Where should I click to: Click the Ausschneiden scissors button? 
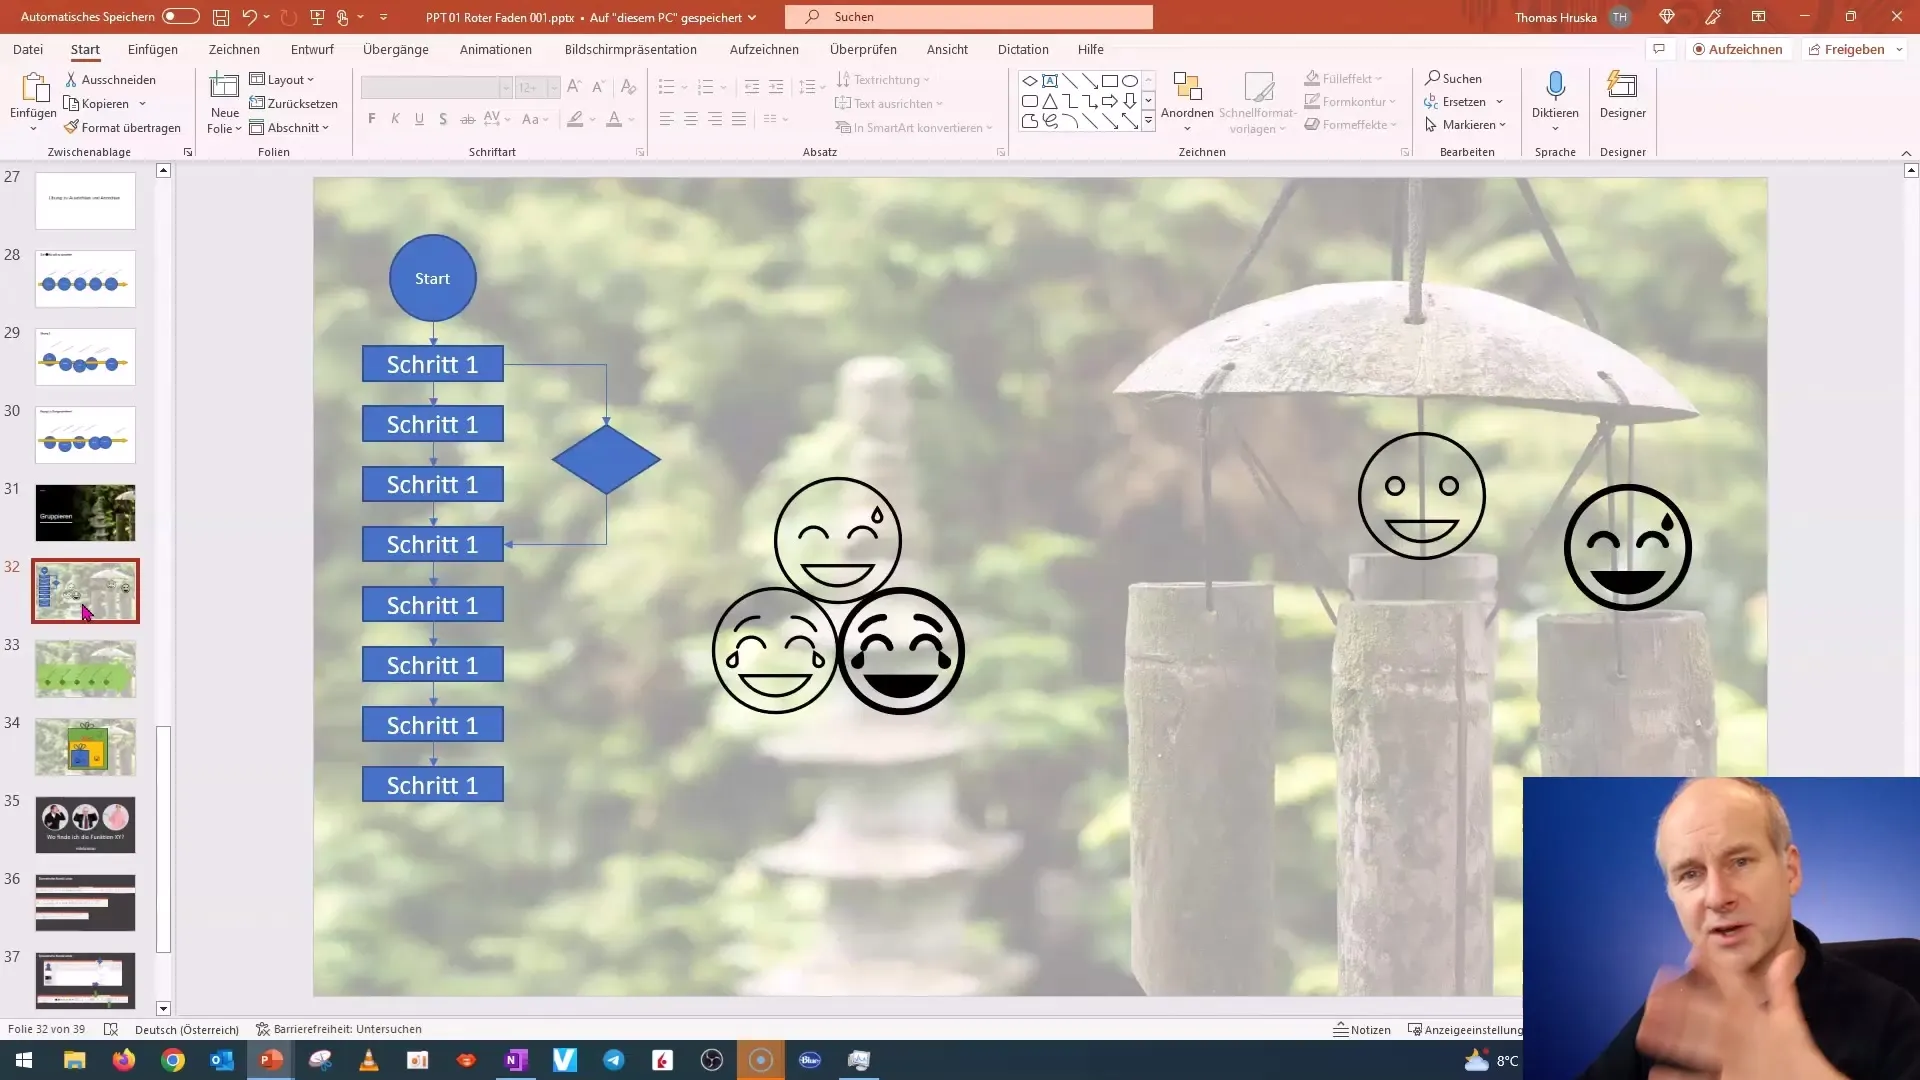[x=110, y=80]
